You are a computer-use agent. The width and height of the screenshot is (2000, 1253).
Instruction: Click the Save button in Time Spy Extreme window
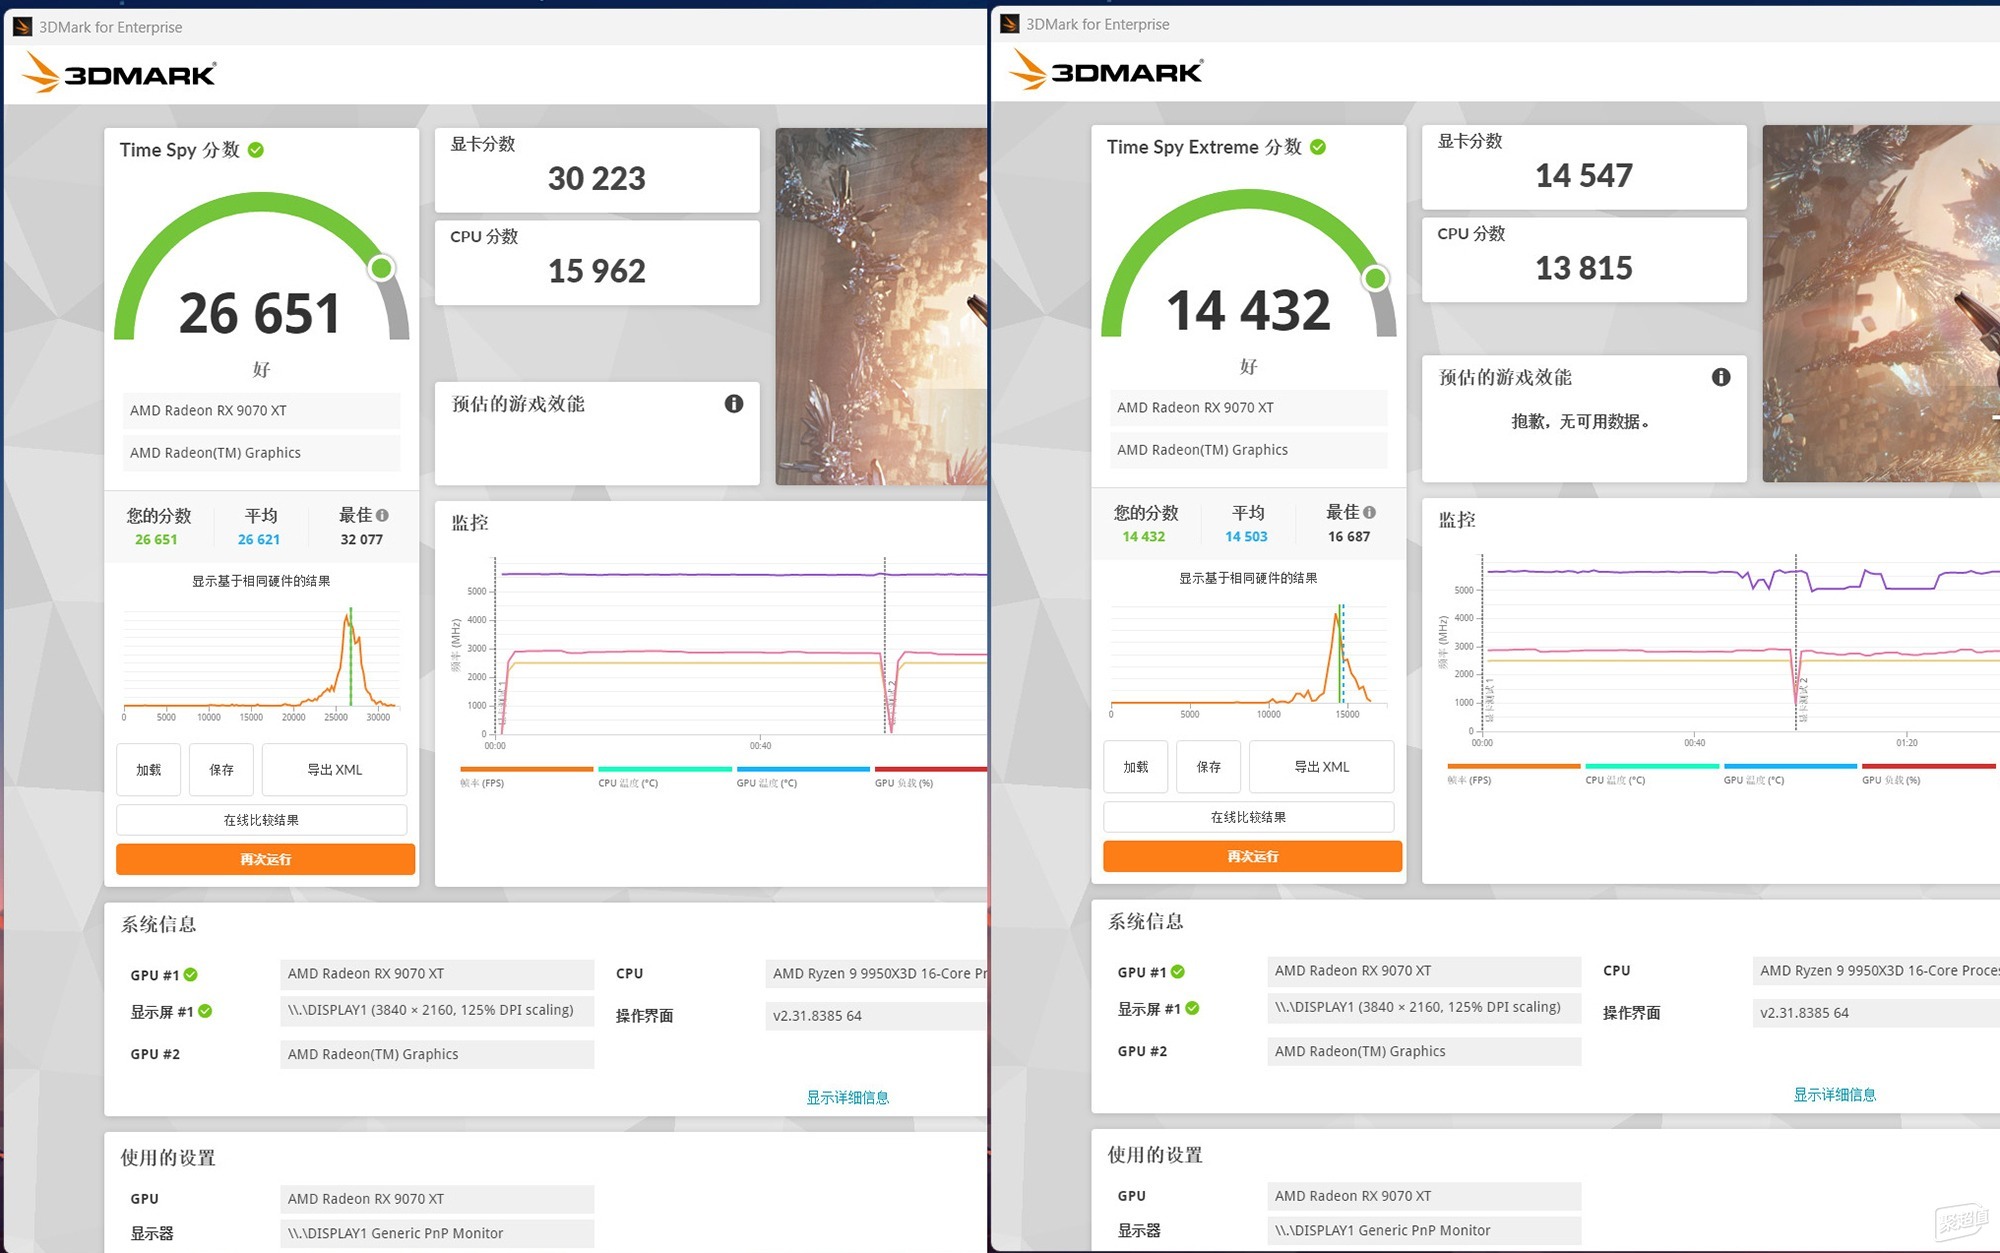(1208, 766)
